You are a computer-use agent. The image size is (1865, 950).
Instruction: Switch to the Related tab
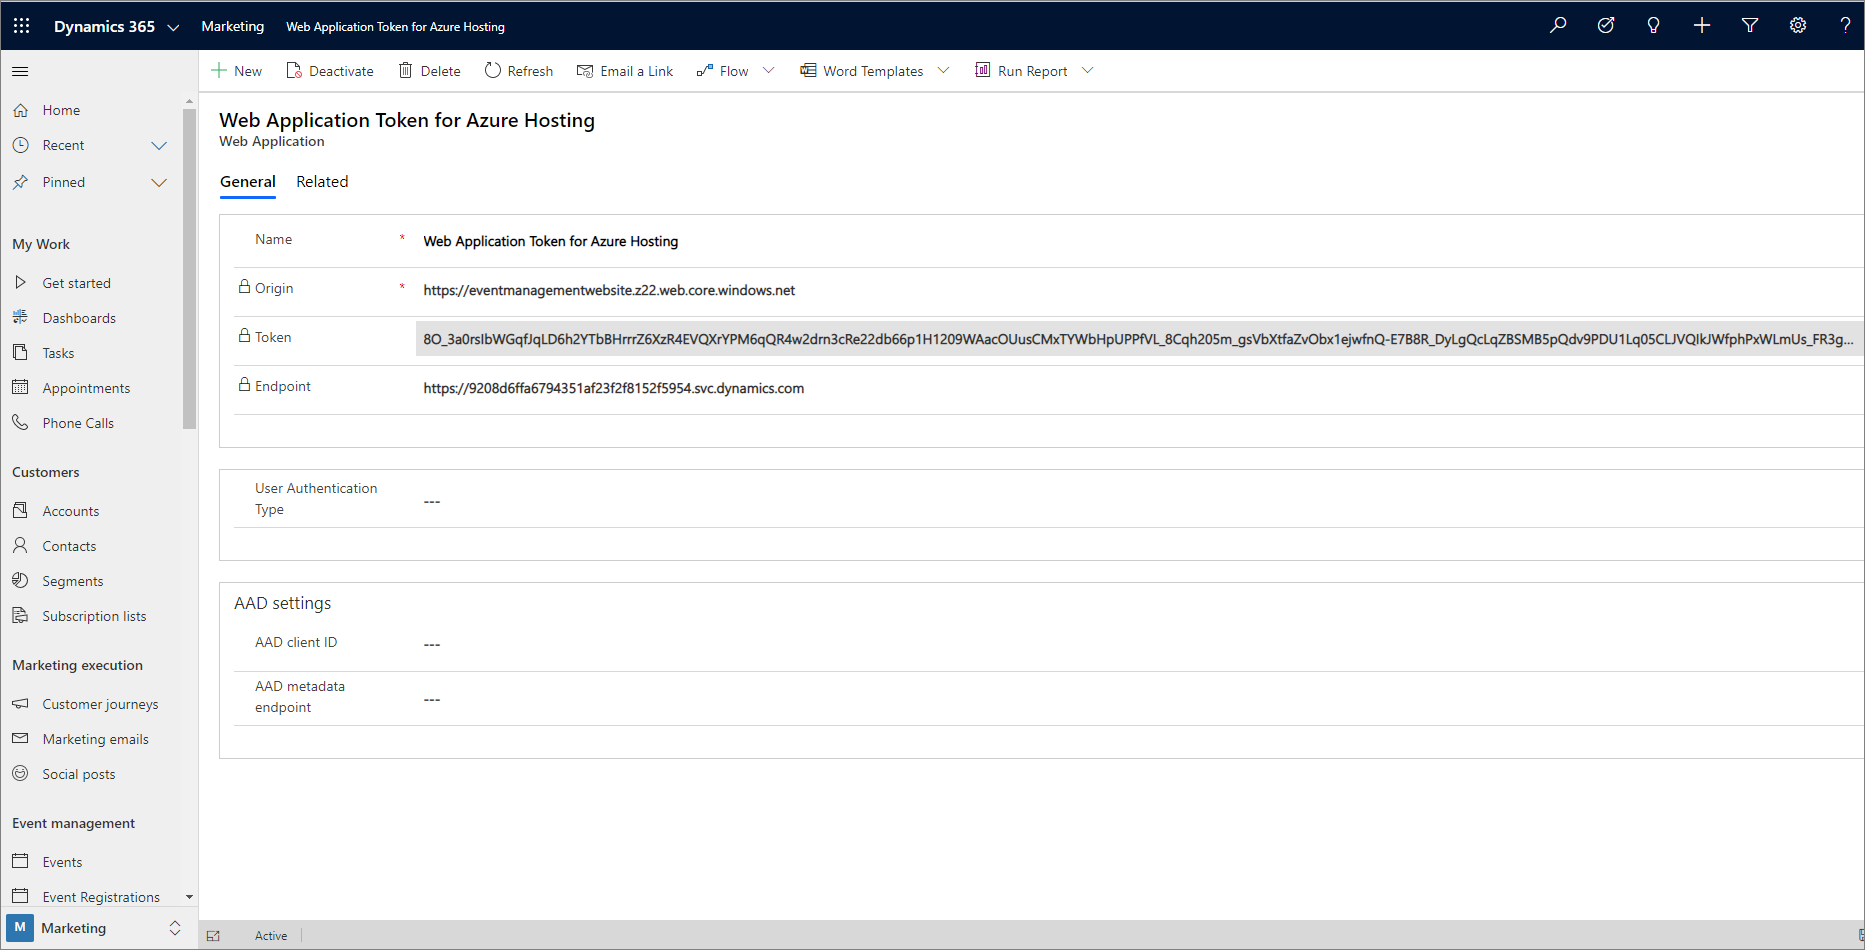pyautogui.click(x=322, y=182)
